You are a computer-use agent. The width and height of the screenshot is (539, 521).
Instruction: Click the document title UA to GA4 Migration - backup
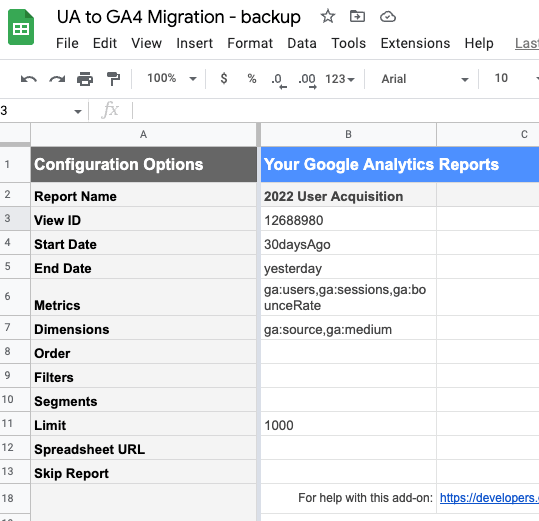click(179, 17)
